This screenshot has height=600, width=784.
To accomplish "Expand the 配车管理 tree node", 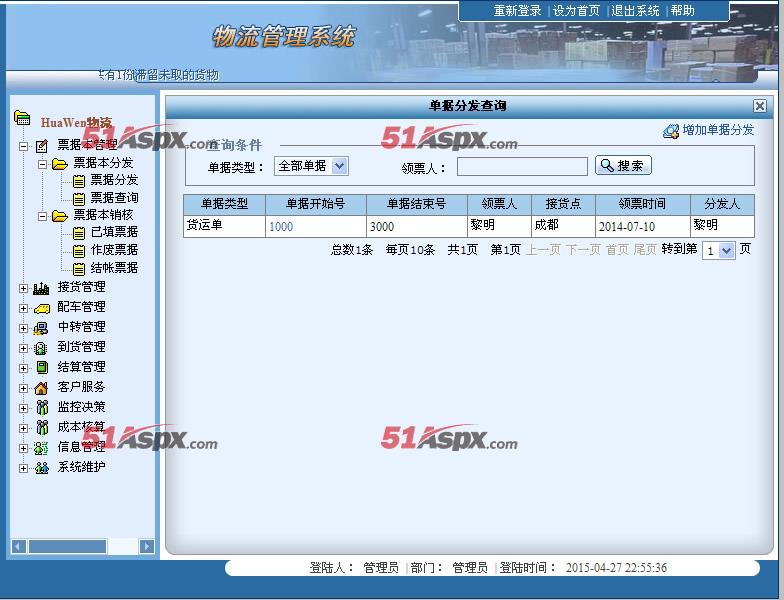I will [24, 308].
